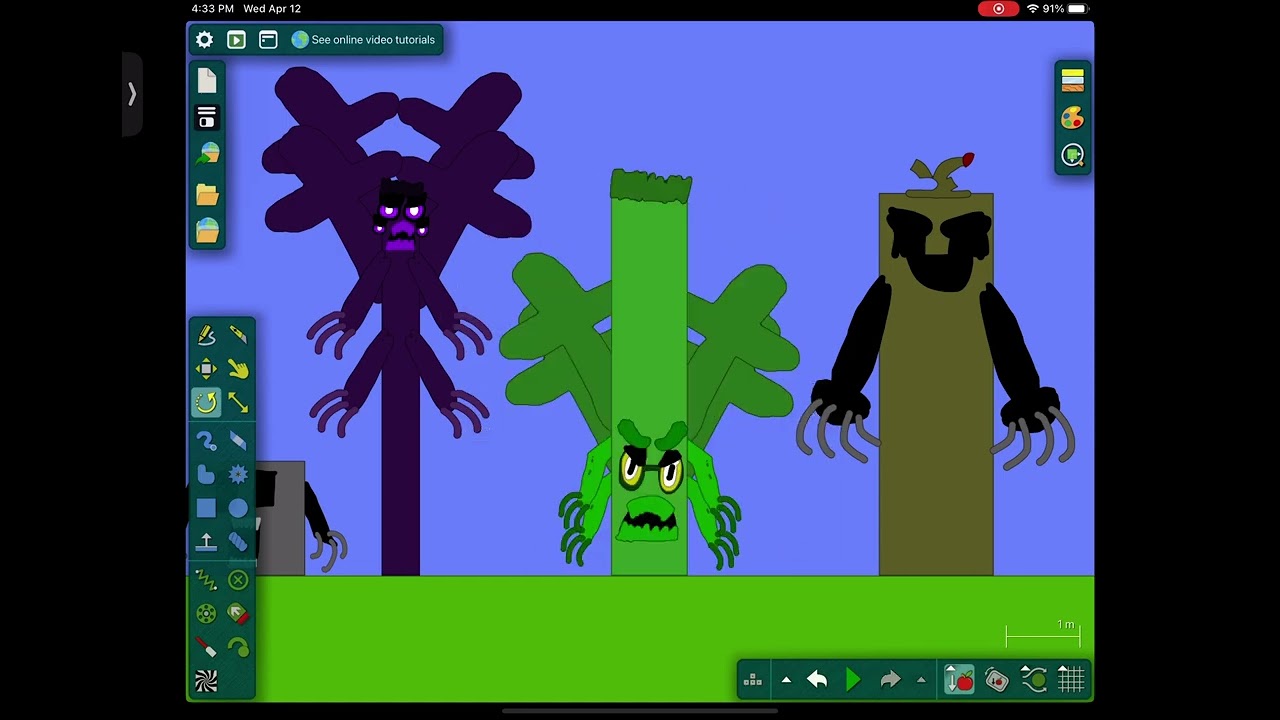Select the Box tool
Image resolution: width=1280 pixels, height=720 pixels.
click(x=206, y=508)
